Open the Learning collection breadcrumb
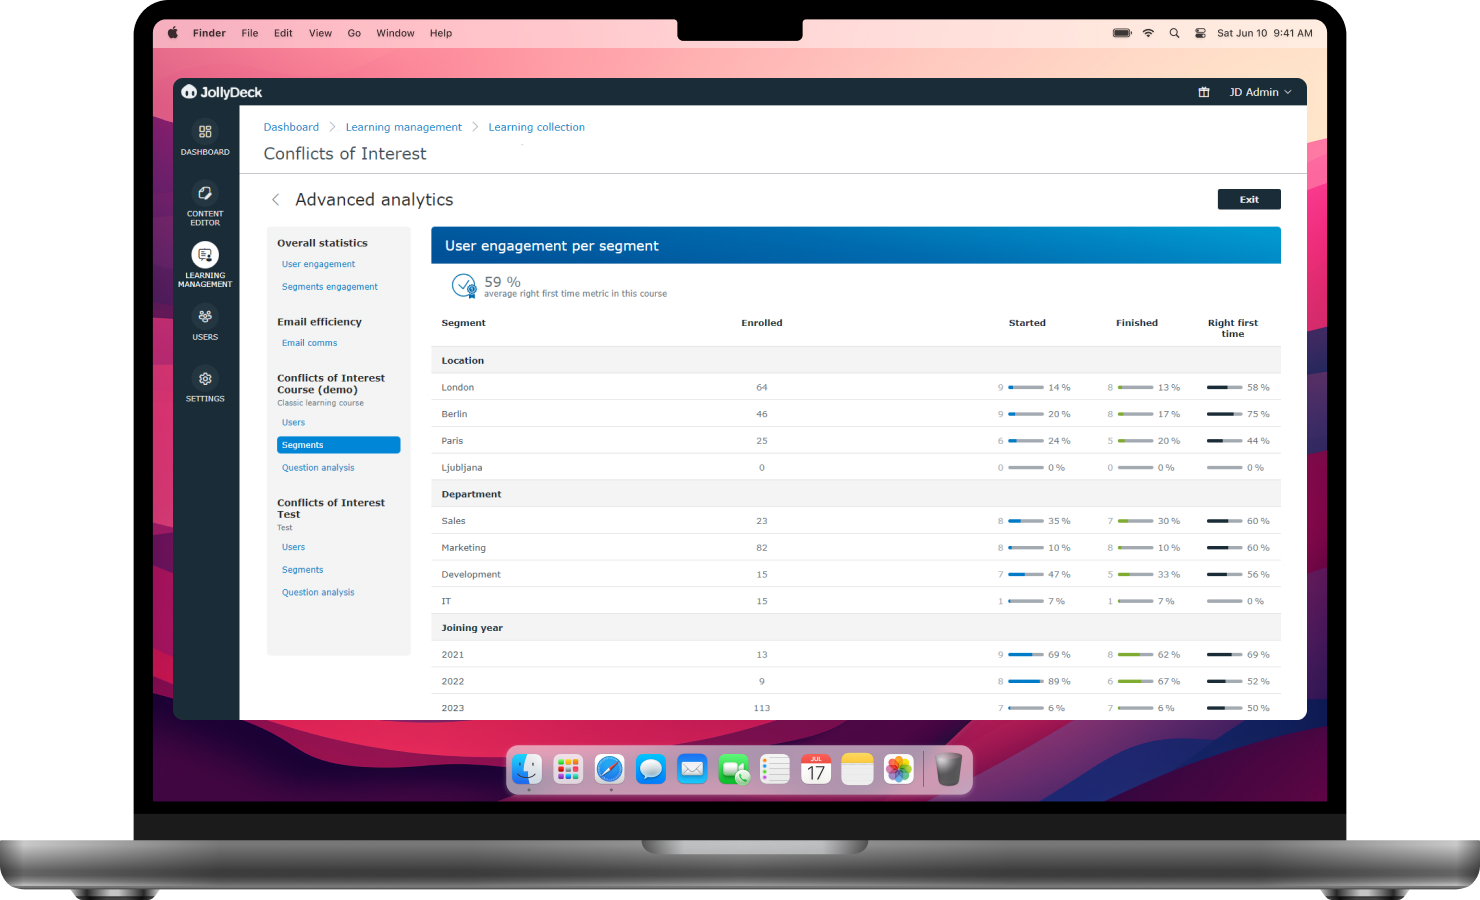This screenshot has width=1480, height=900. tap(536, 127)
